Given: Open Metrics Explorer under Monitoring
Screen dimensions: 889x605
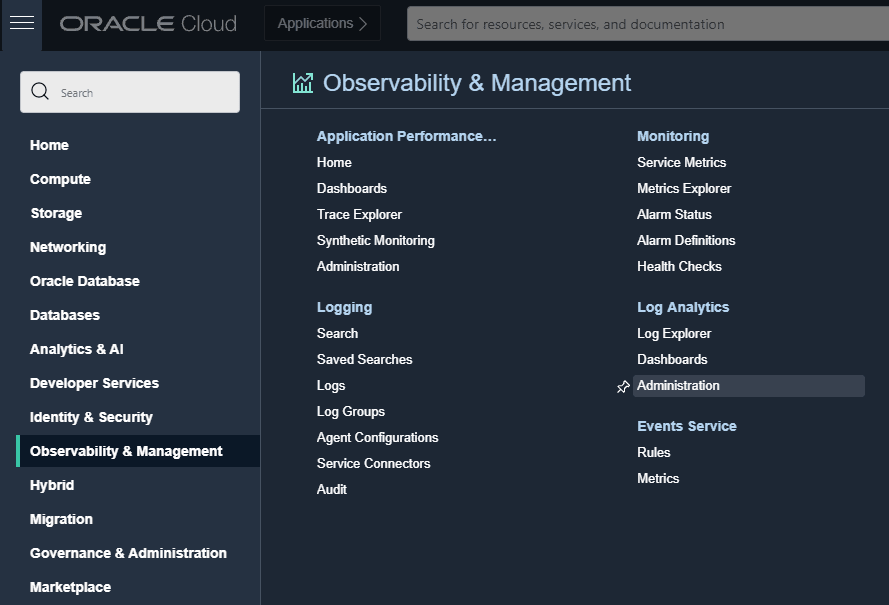Looking at the screenshot, I should click(x=684, y=188).
